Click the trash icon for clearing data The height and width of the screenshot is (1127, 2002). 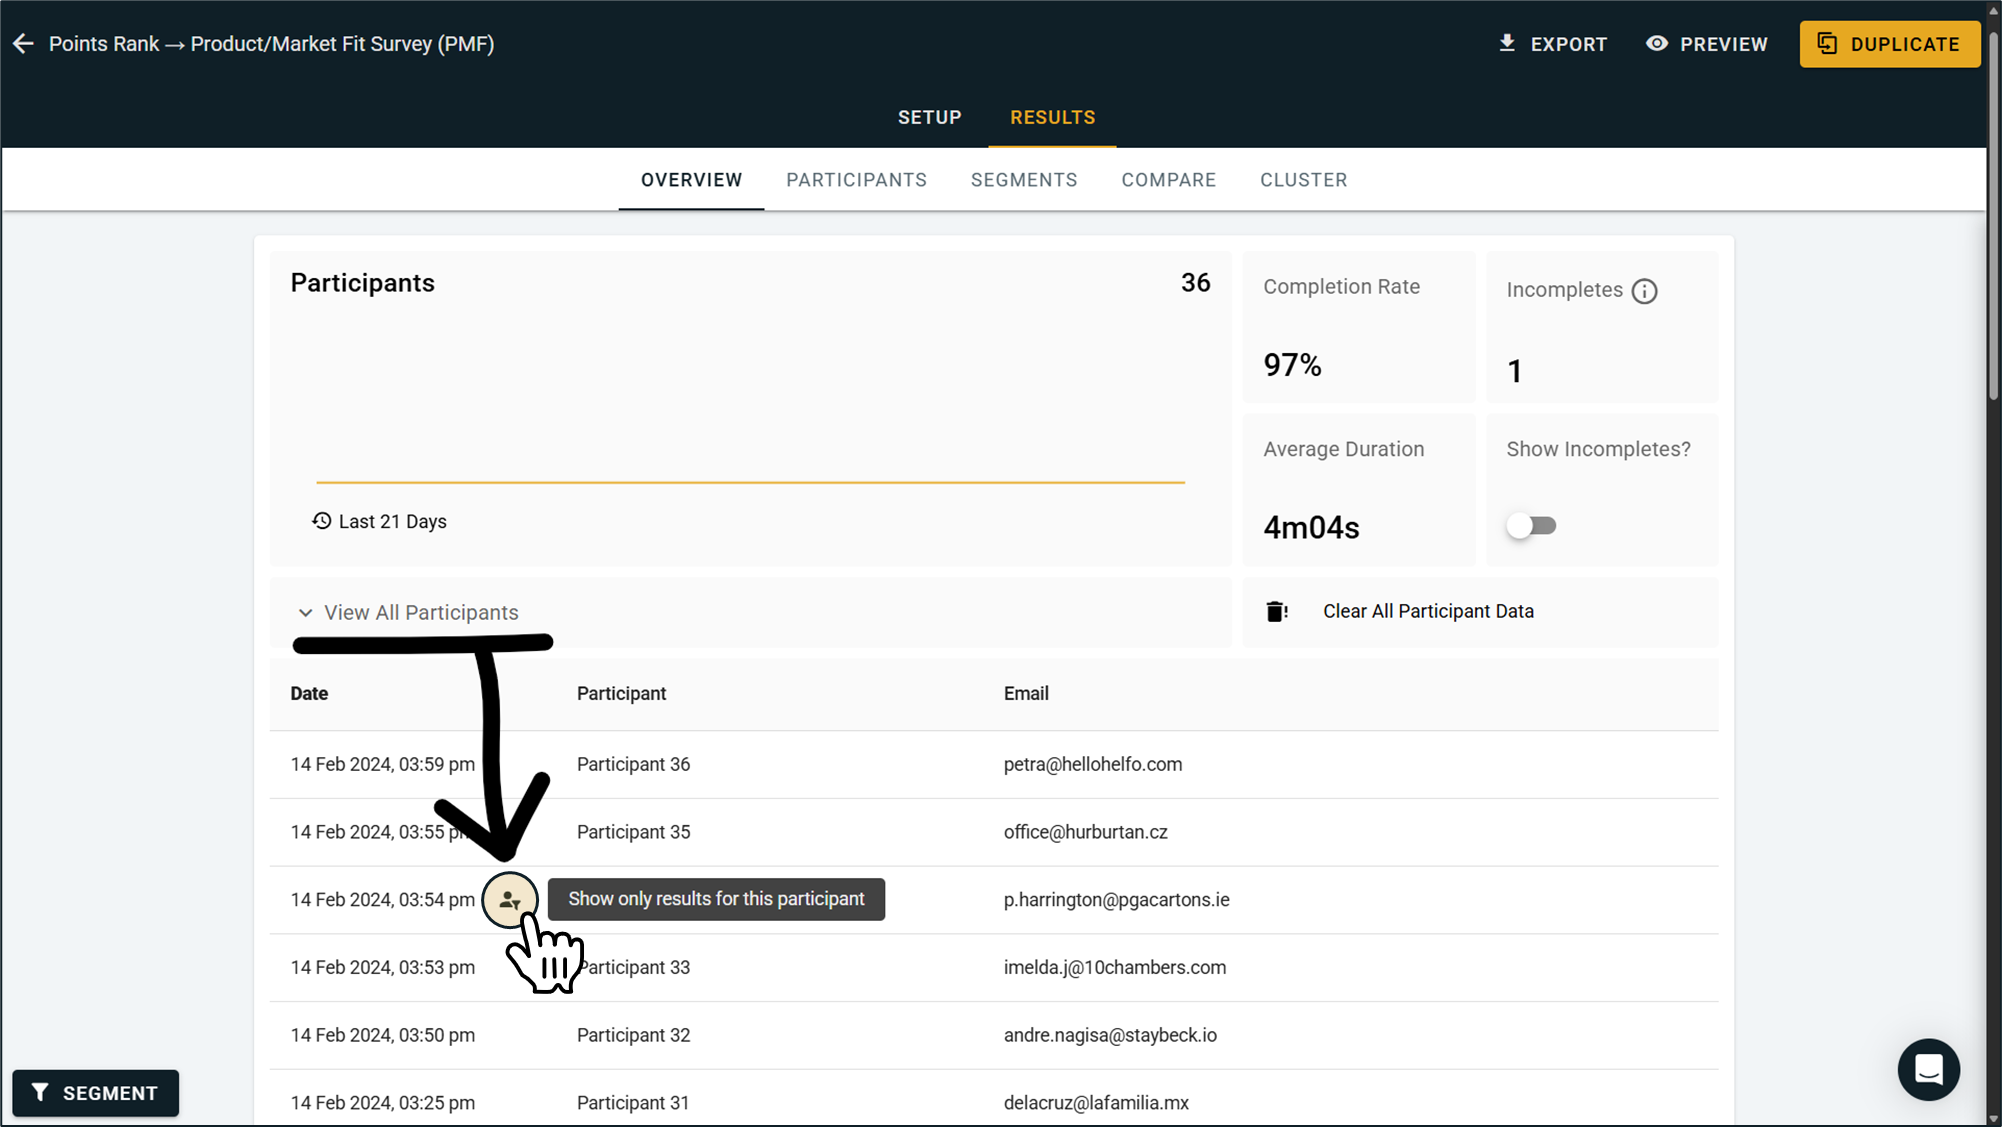pyautogui.click(x=1276, y=612)
